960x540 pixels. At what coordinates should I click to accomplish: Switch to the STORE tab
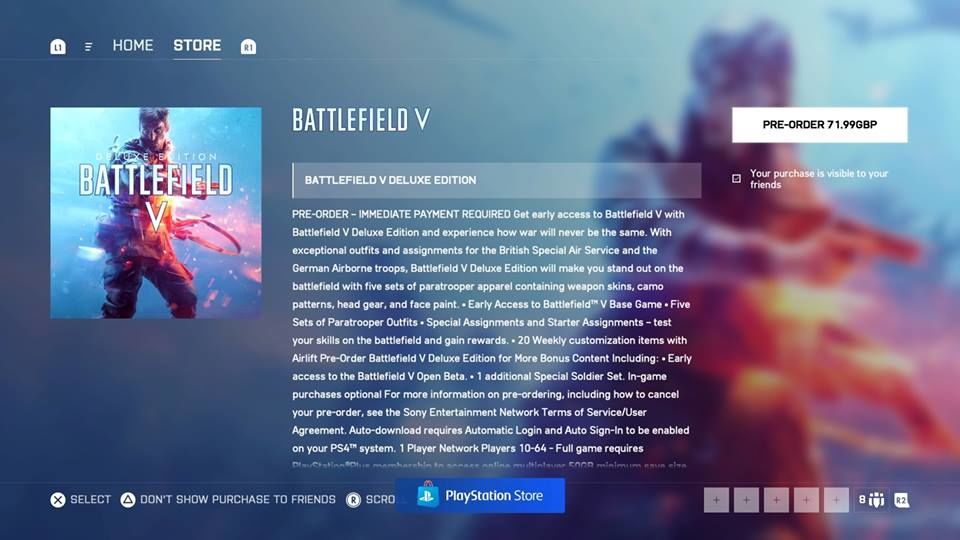tap(197, 45)
